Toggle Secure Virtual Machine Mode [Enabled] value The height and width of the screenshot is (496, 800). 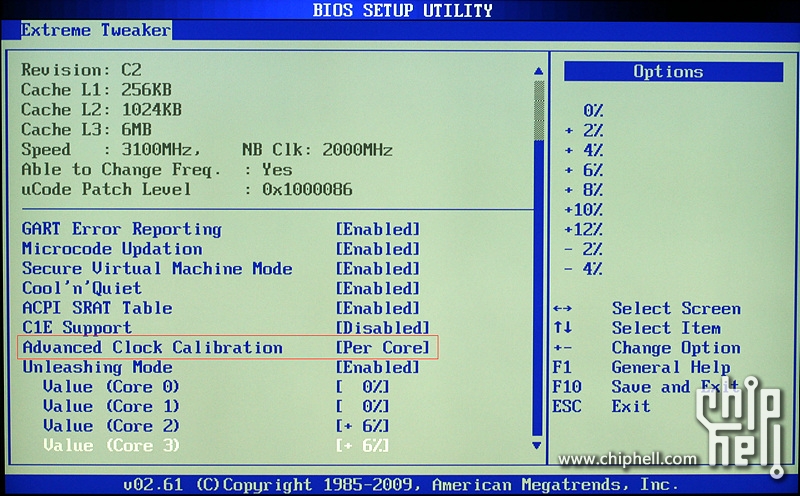pyautogui.click(x=378, y=269)
